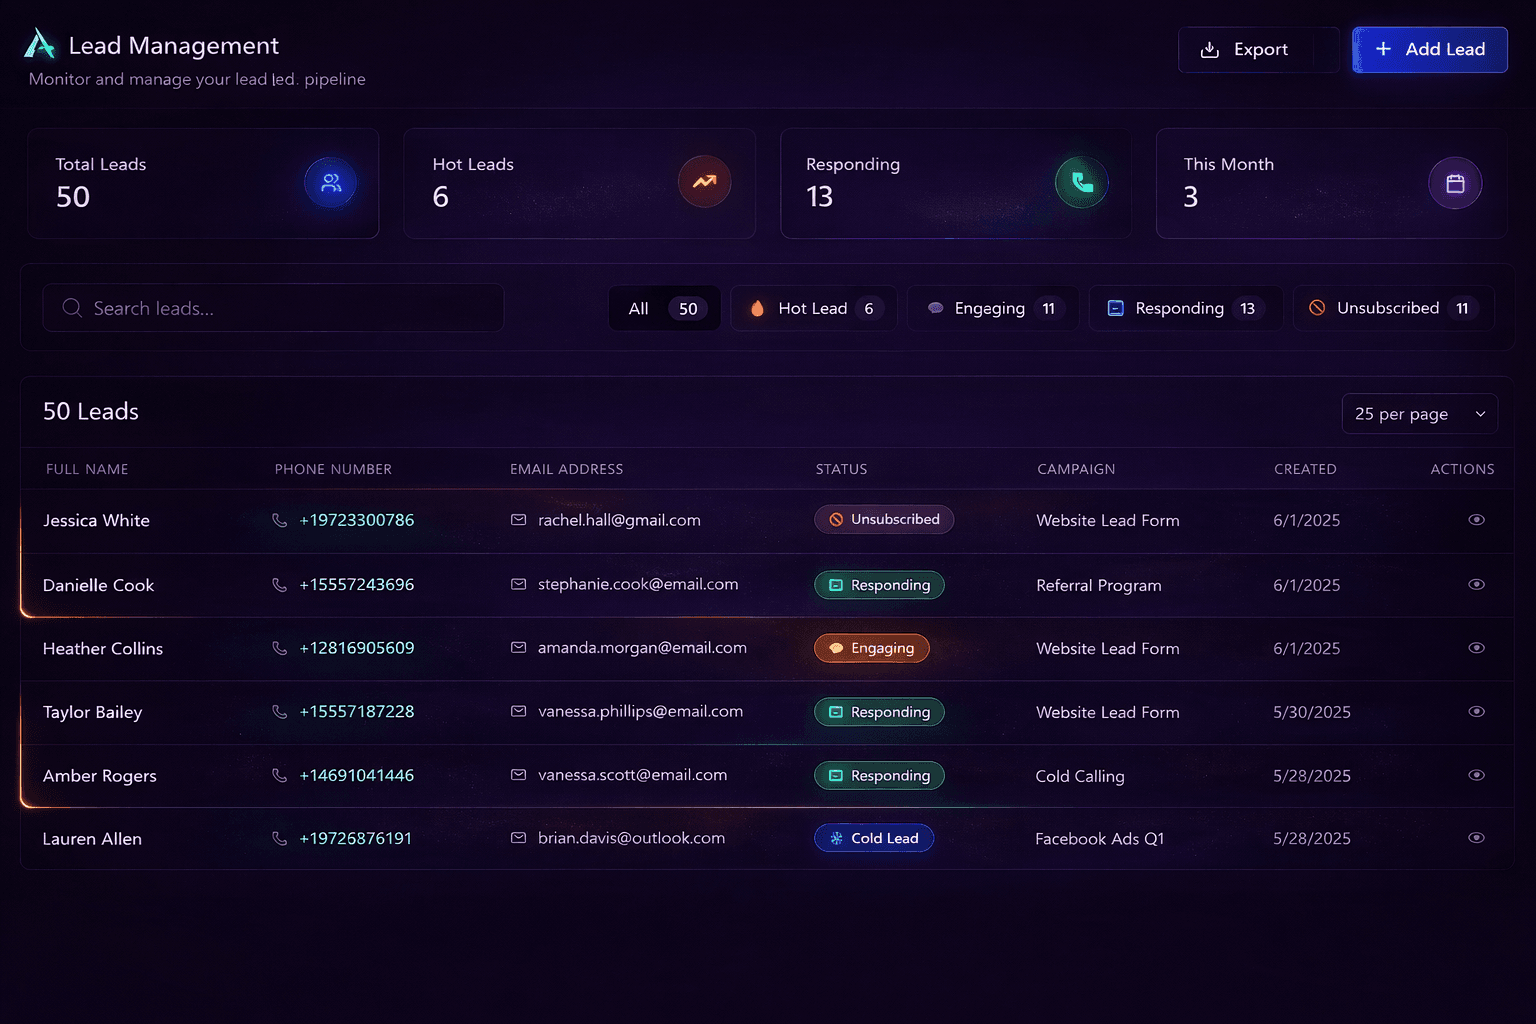The width and height of the screenshot is (1536, 1024).
Task: Open the Unsubscribed status badge on Jessica White
Action: [883, 519]
